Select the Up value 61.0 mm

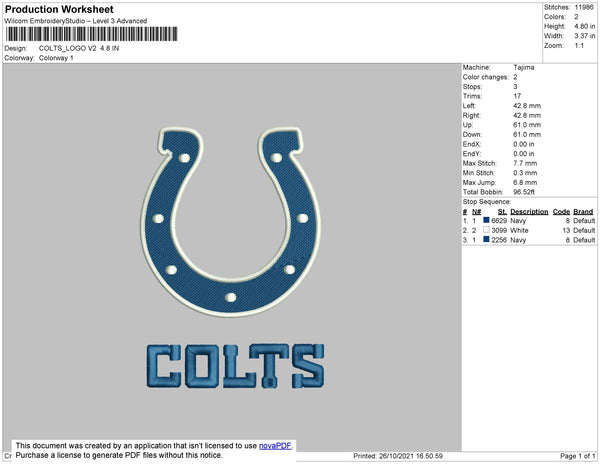(527, 125)
